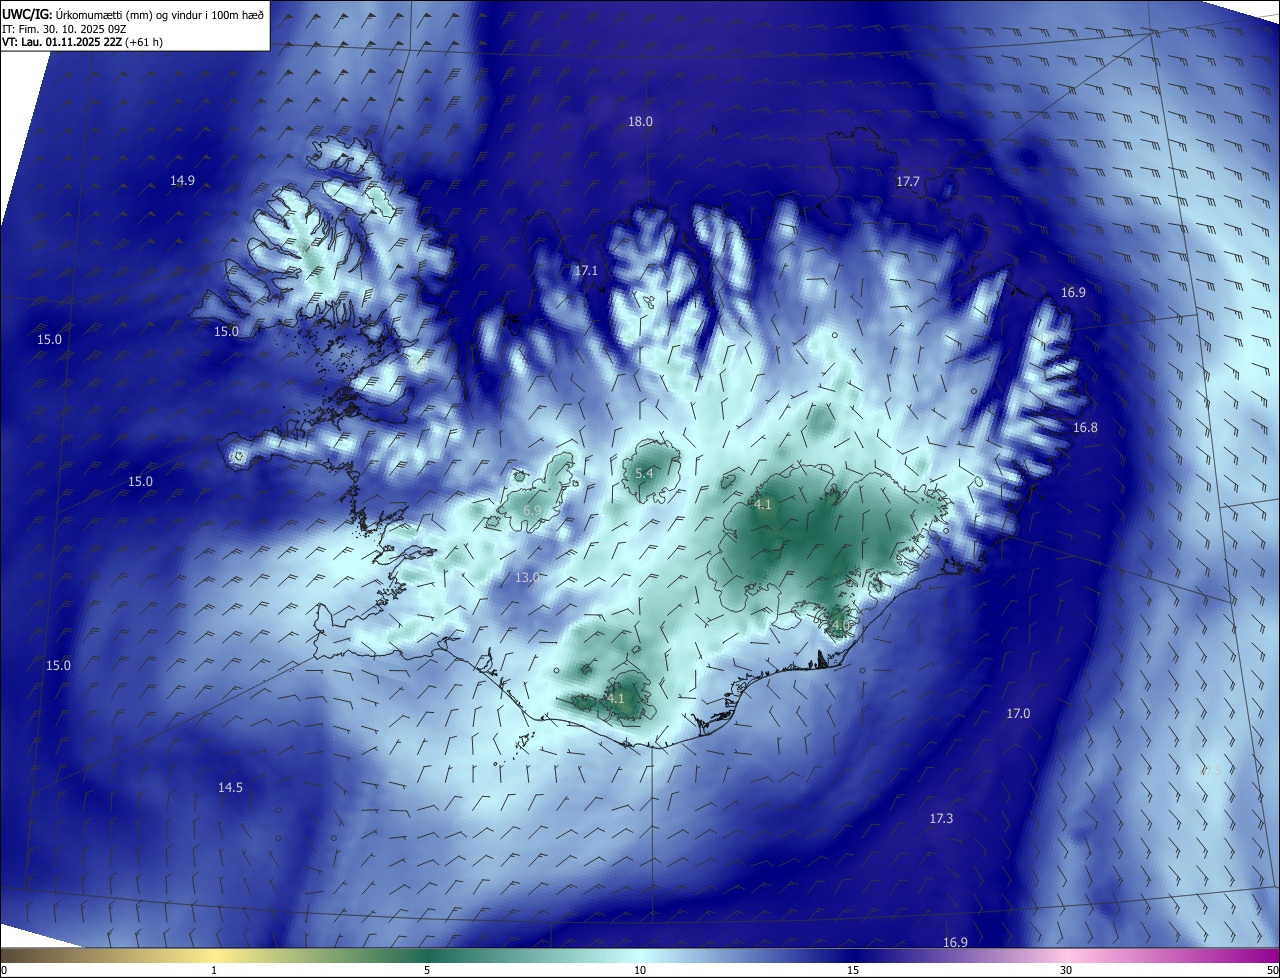Click the colorbar tick labeled 30
1280x978 pixels.
[x=1066, y=970]
